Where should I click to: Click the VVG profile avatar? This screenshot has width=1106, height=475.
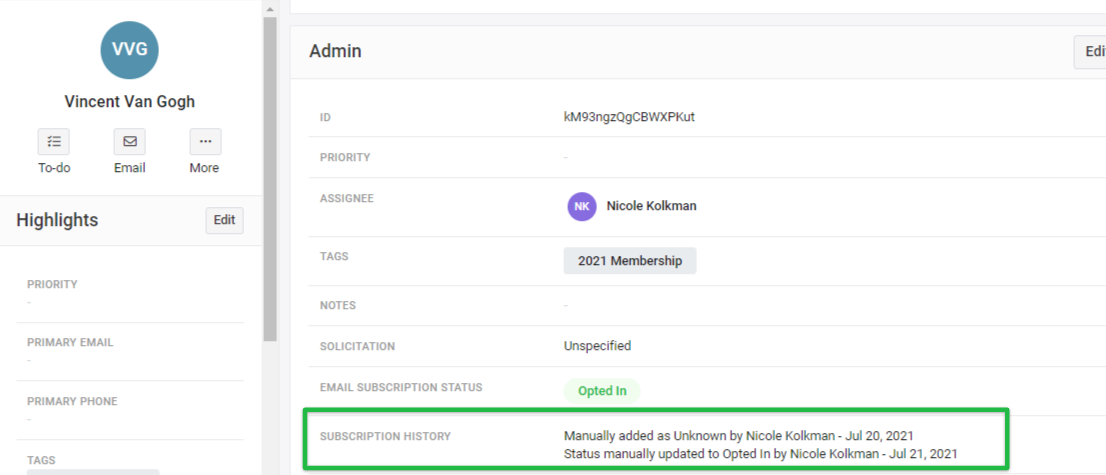pos(130,49)
